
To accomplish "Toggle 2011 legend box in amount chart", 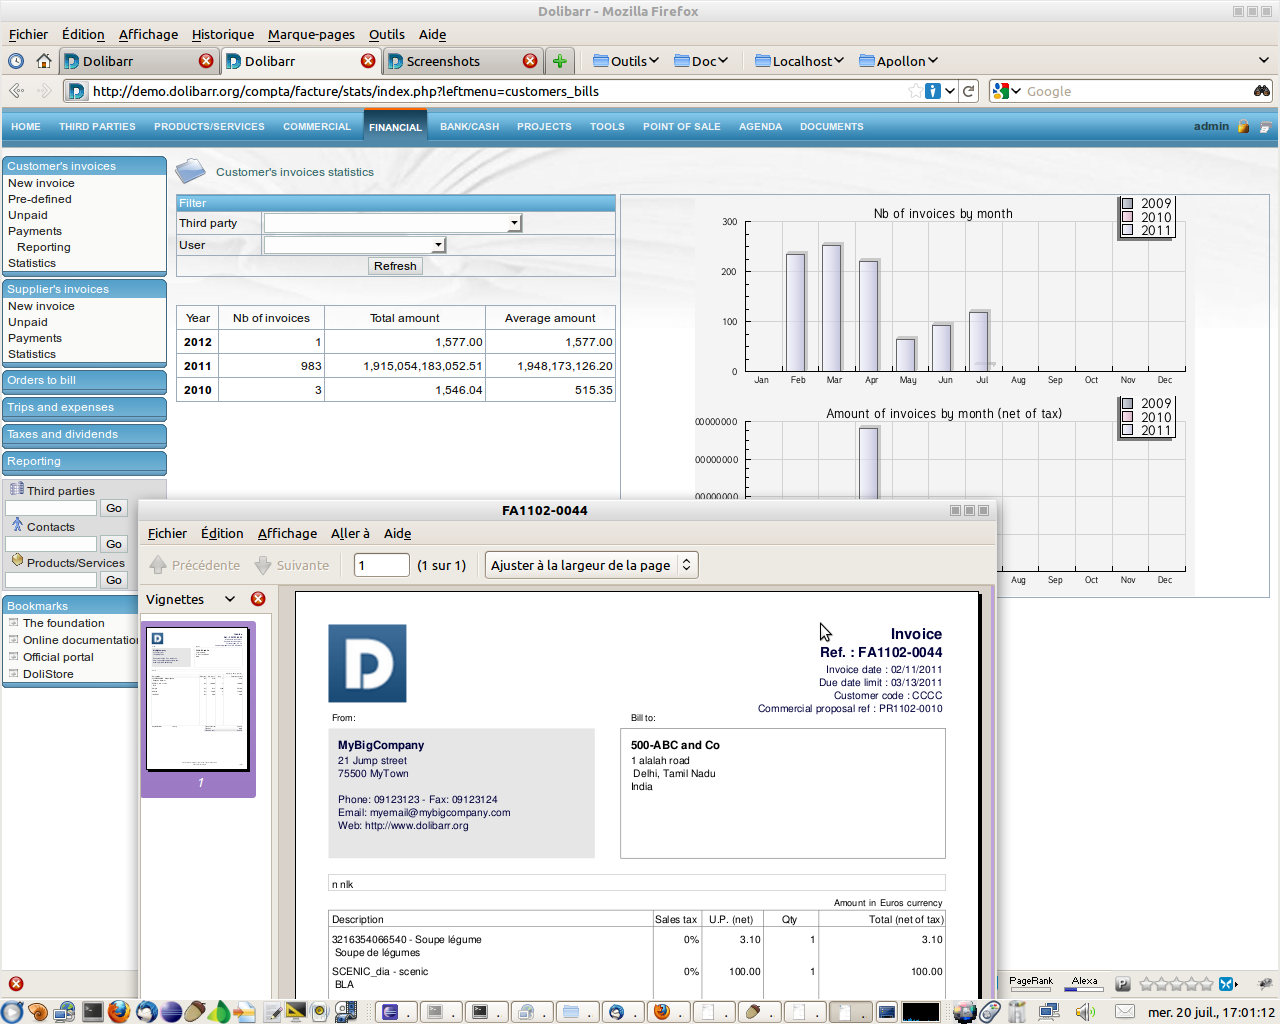I will click(x=1127, y=430).
